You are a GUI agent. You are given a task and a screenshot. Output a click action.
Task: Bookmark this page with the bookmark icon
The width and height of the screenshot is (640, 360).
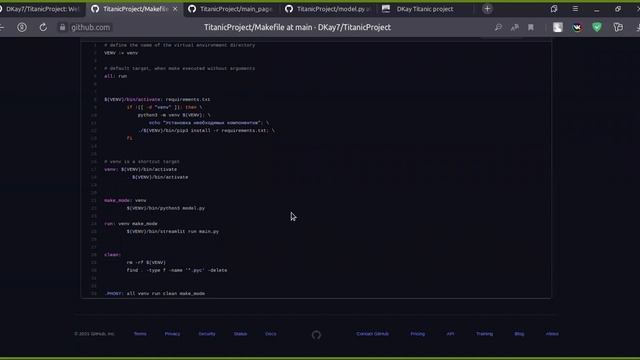(x=531, y=27)
